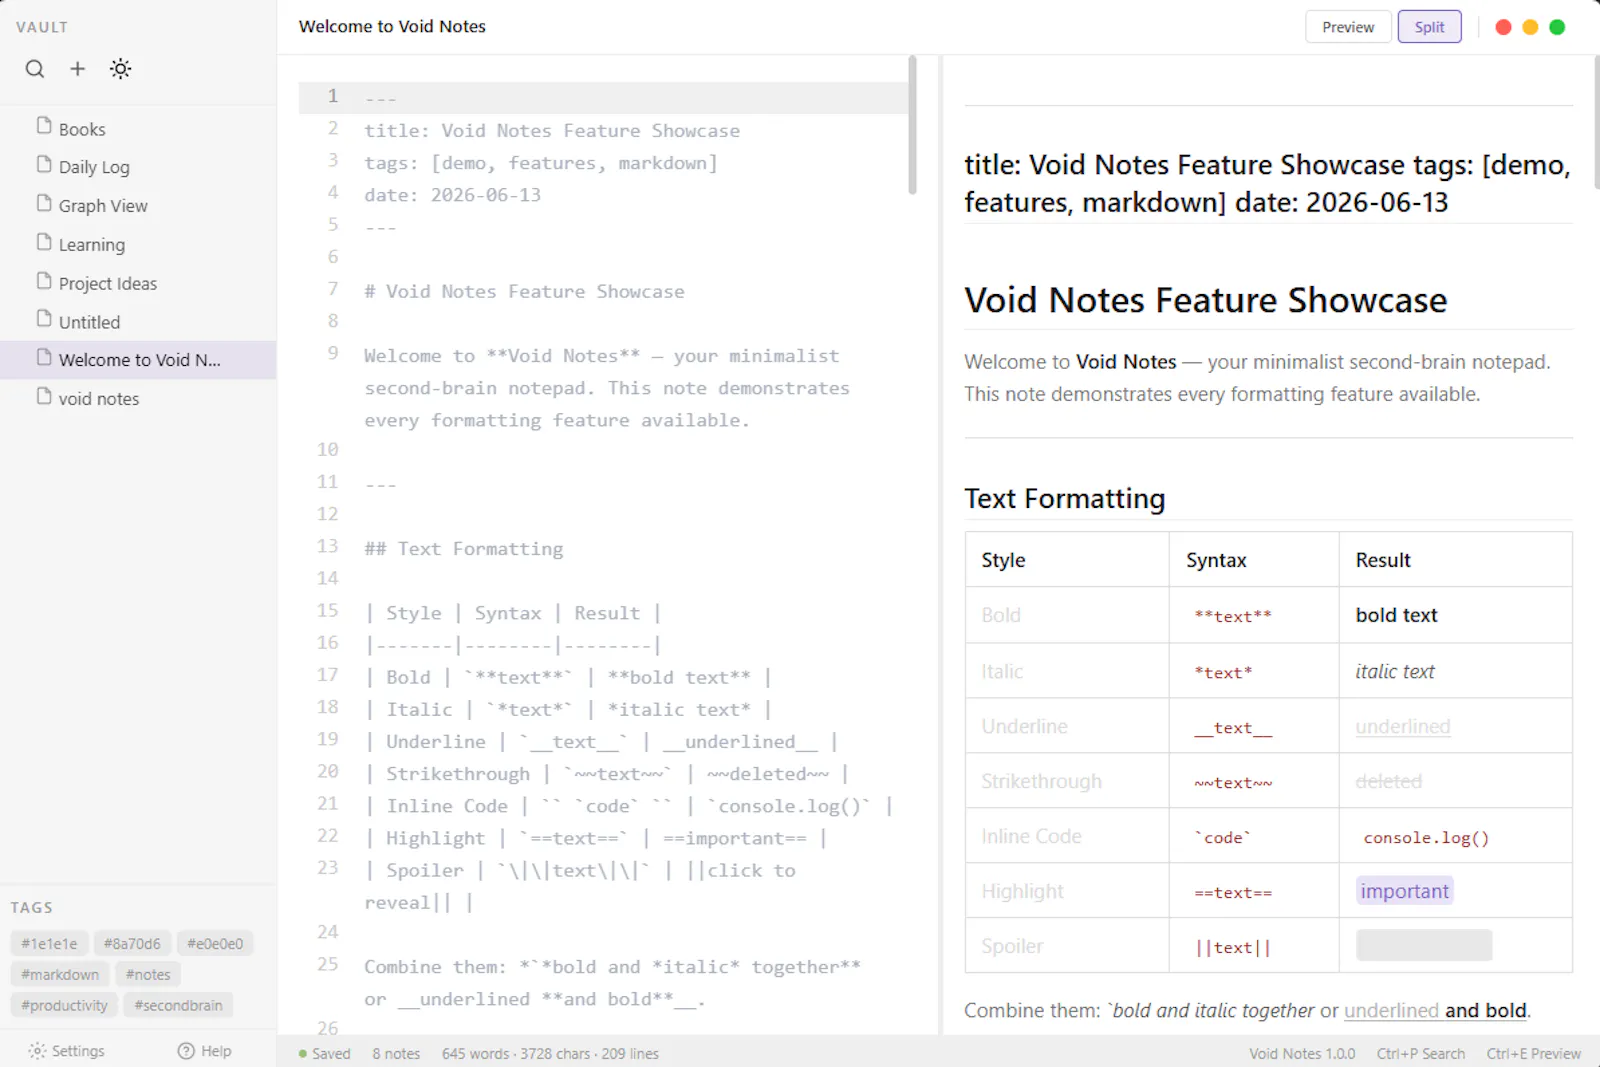Click the editor pane scrollbar
The image size is (1600, 1067).
tap(912, 125)
